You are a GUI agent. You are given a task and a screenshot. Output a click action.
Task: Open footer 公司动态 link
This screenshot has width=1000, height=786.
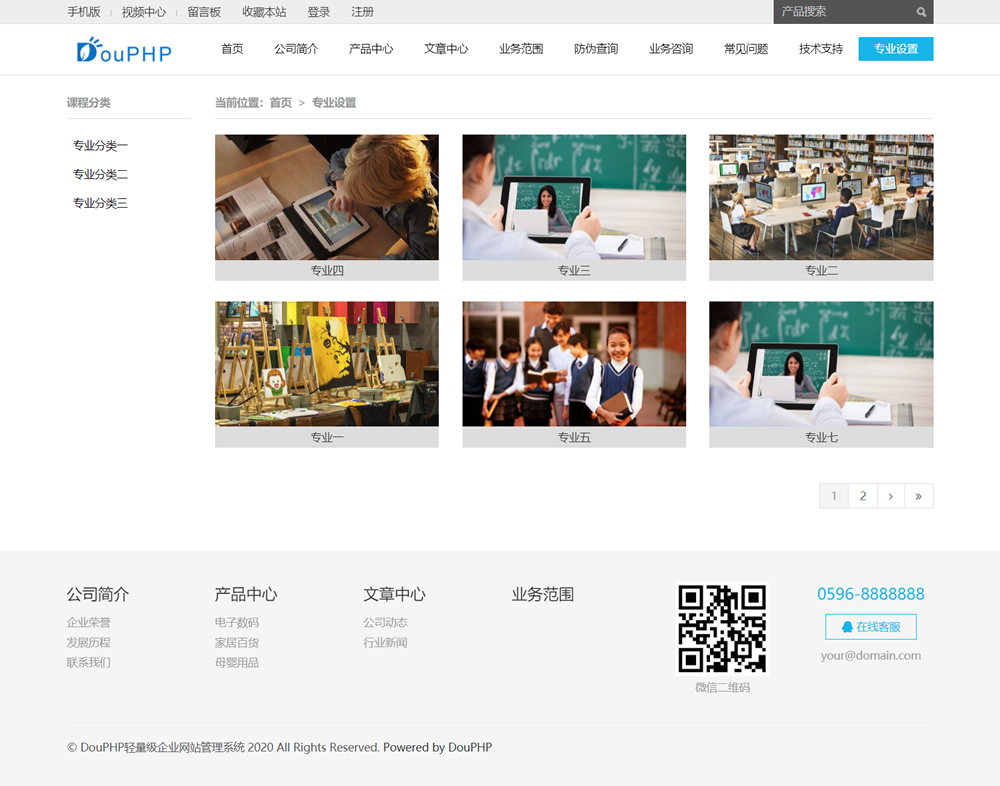[x=385, y=622]
